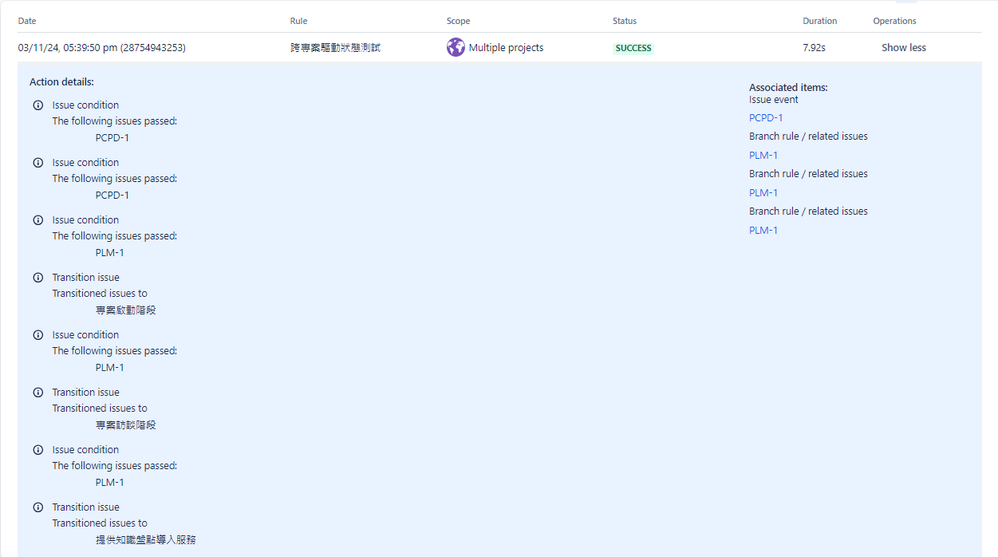Viewport: 998px width, 557px height.
Task: Click the SUCCESS status badge
Action: click(x=633, y=48)
